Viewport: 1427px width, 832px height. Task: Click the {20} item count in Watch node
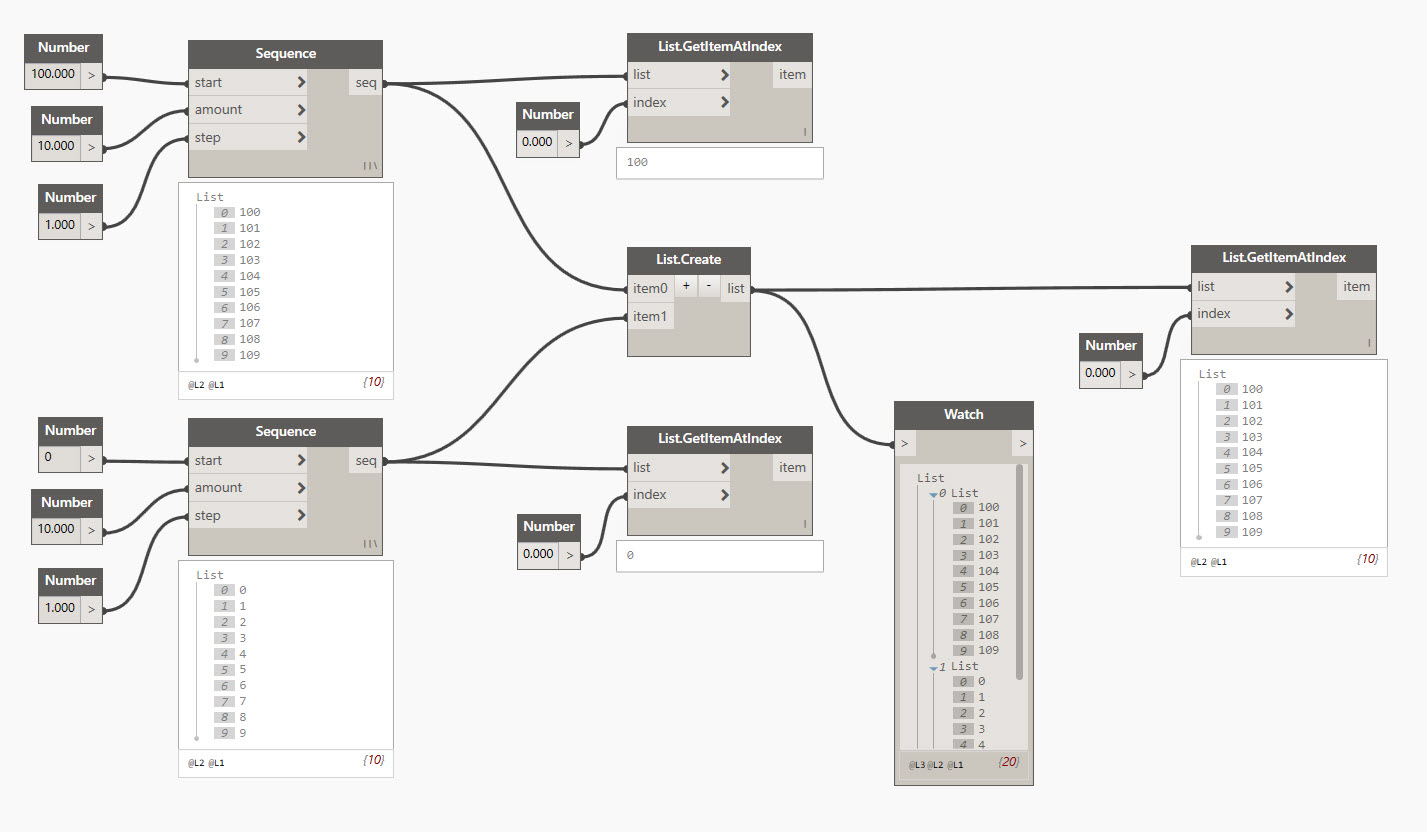(1007, 764)
